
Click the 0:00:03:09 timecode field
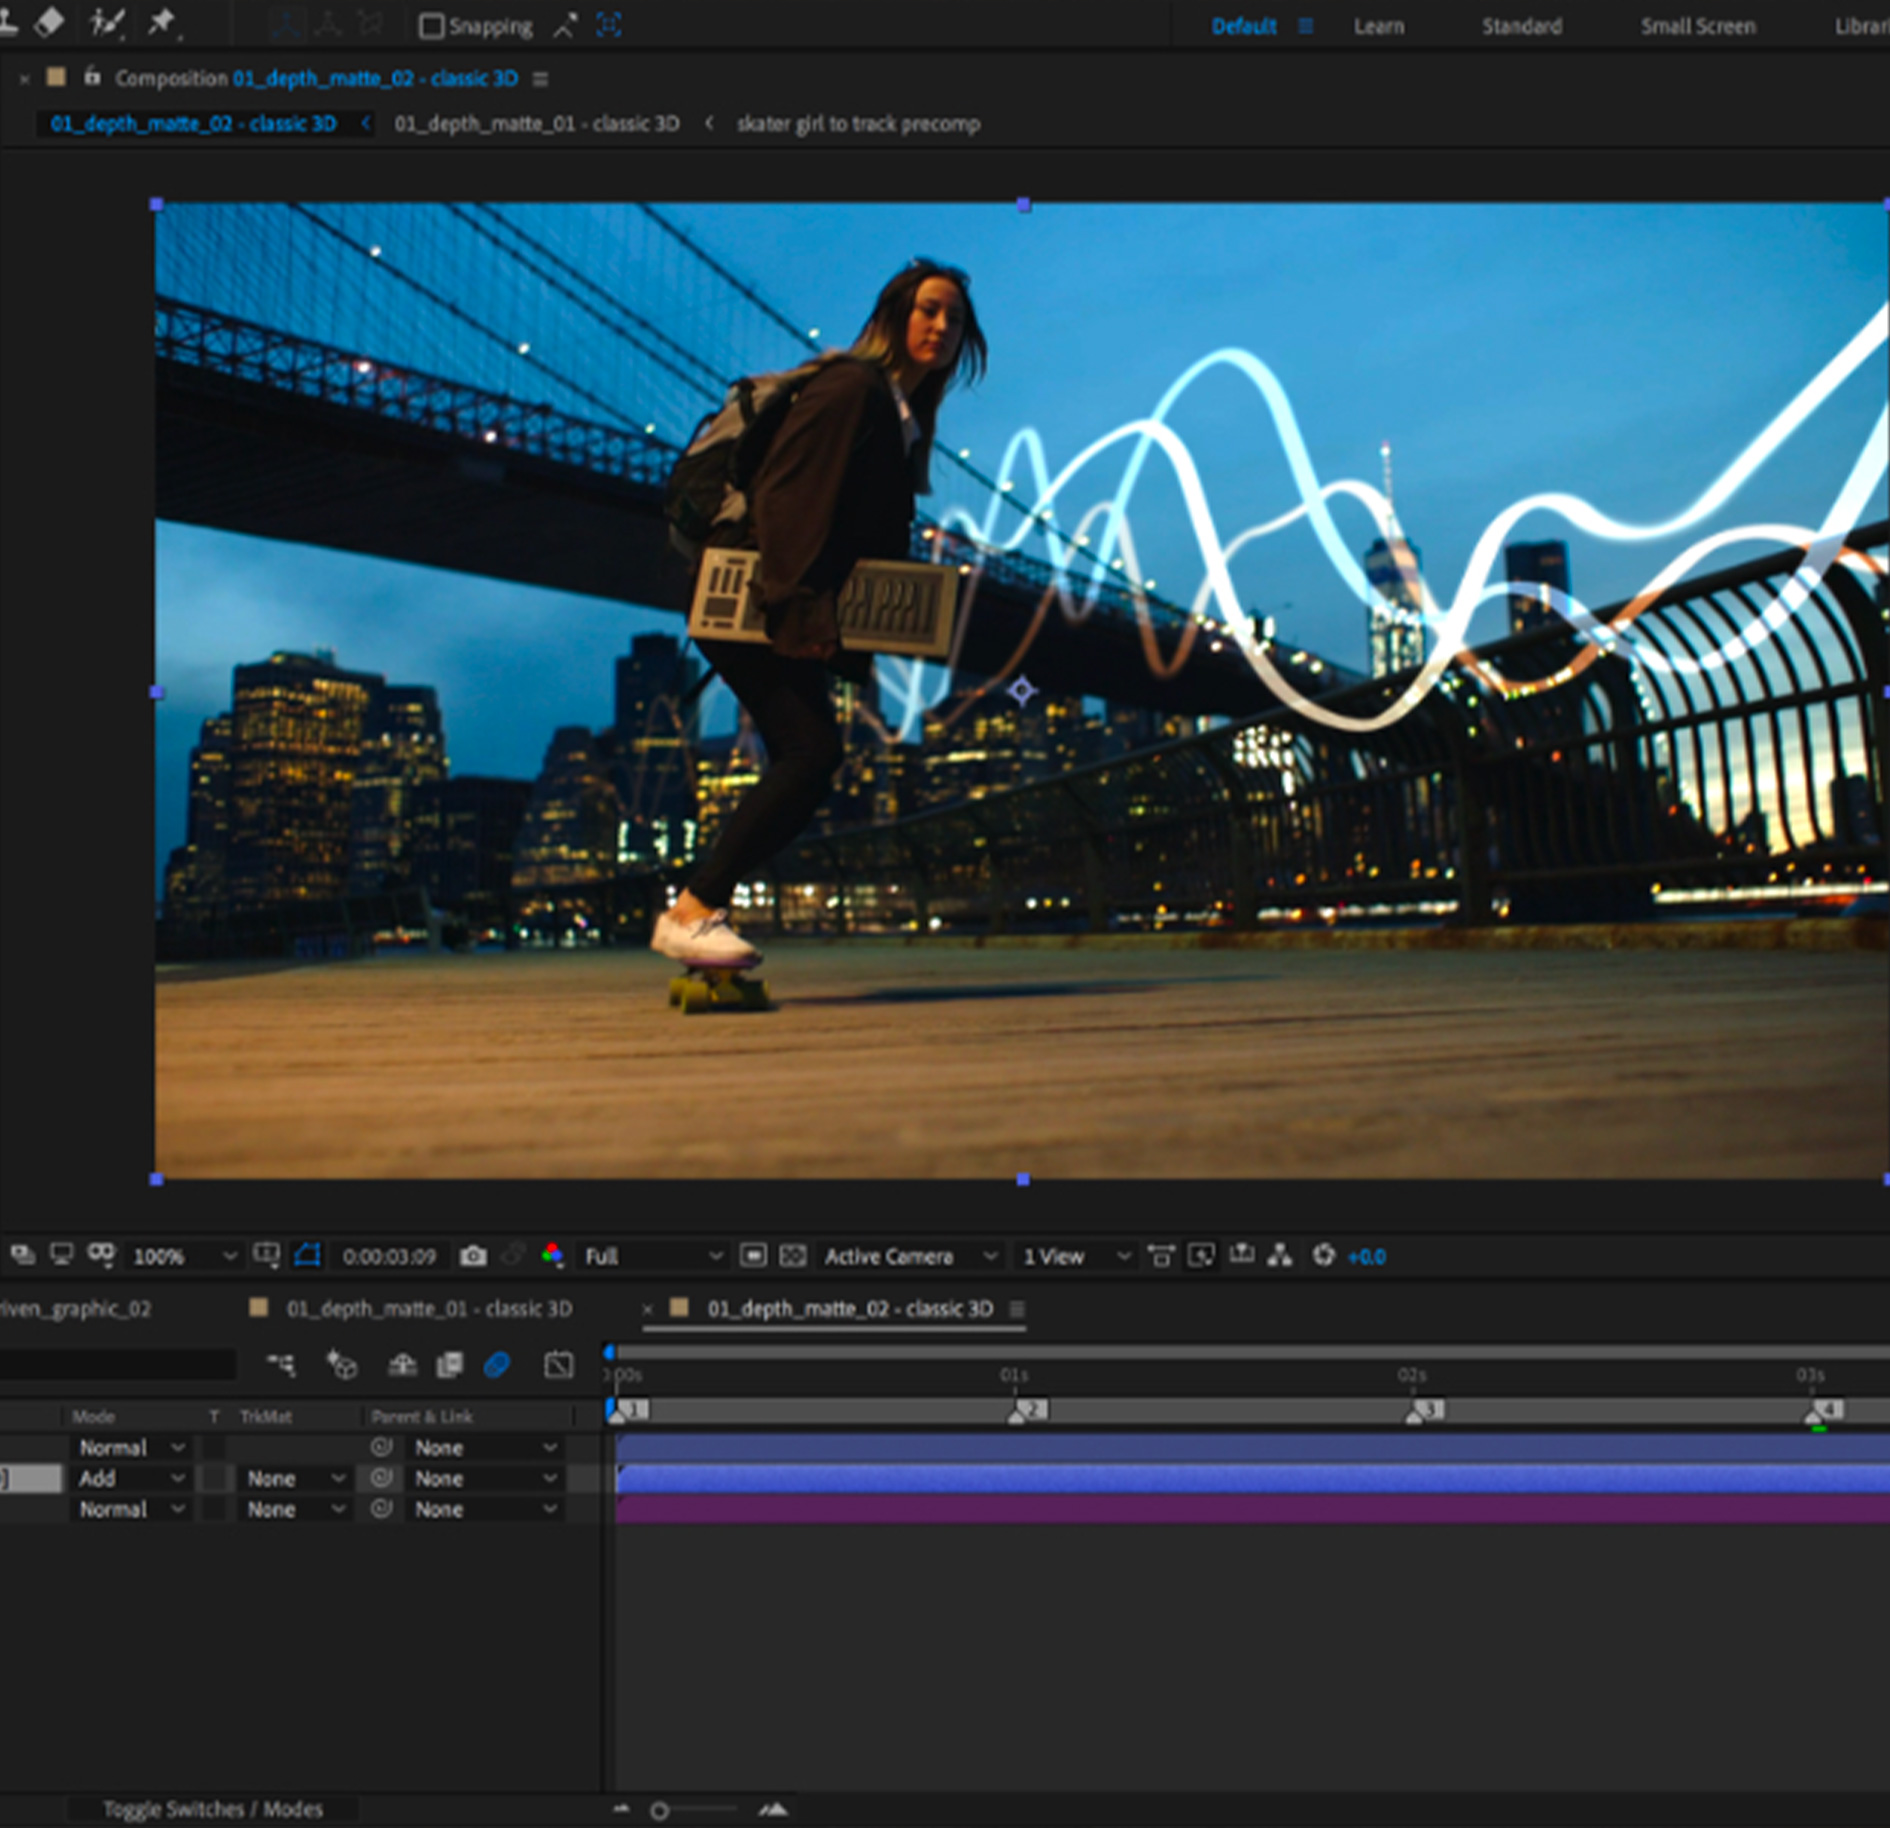(388, 1256)
